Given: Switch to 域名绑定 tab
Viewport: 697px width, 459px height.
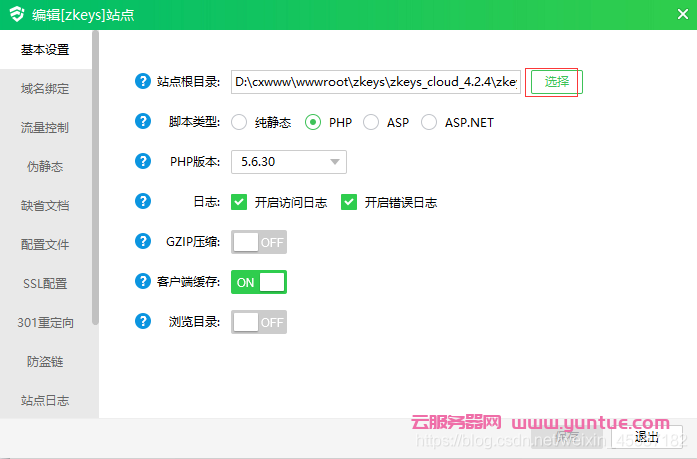Looking at the screenshot, I should click(x=45, y=89).
